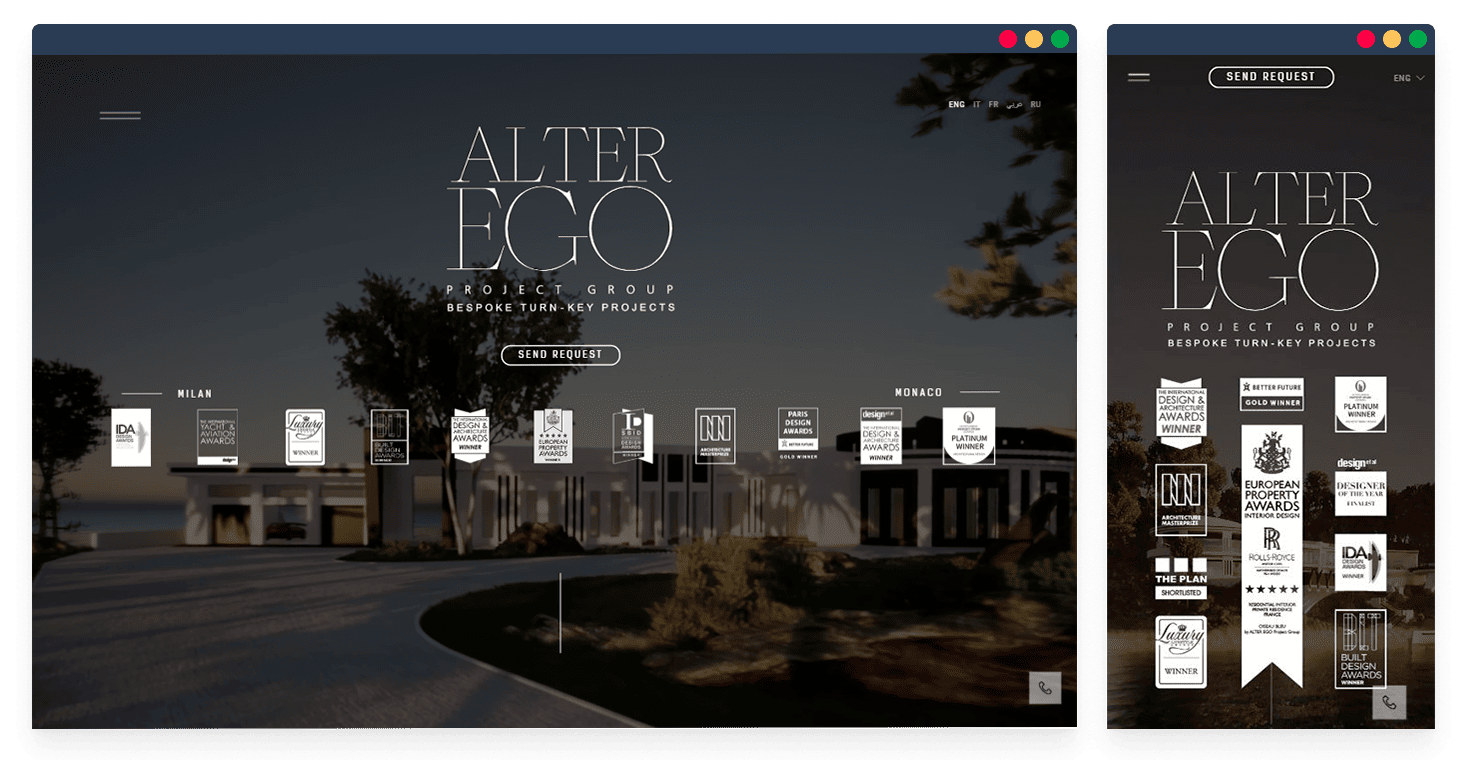
Task: Click the Paris Design Awards badge
Action: click(x=798, y=434)
